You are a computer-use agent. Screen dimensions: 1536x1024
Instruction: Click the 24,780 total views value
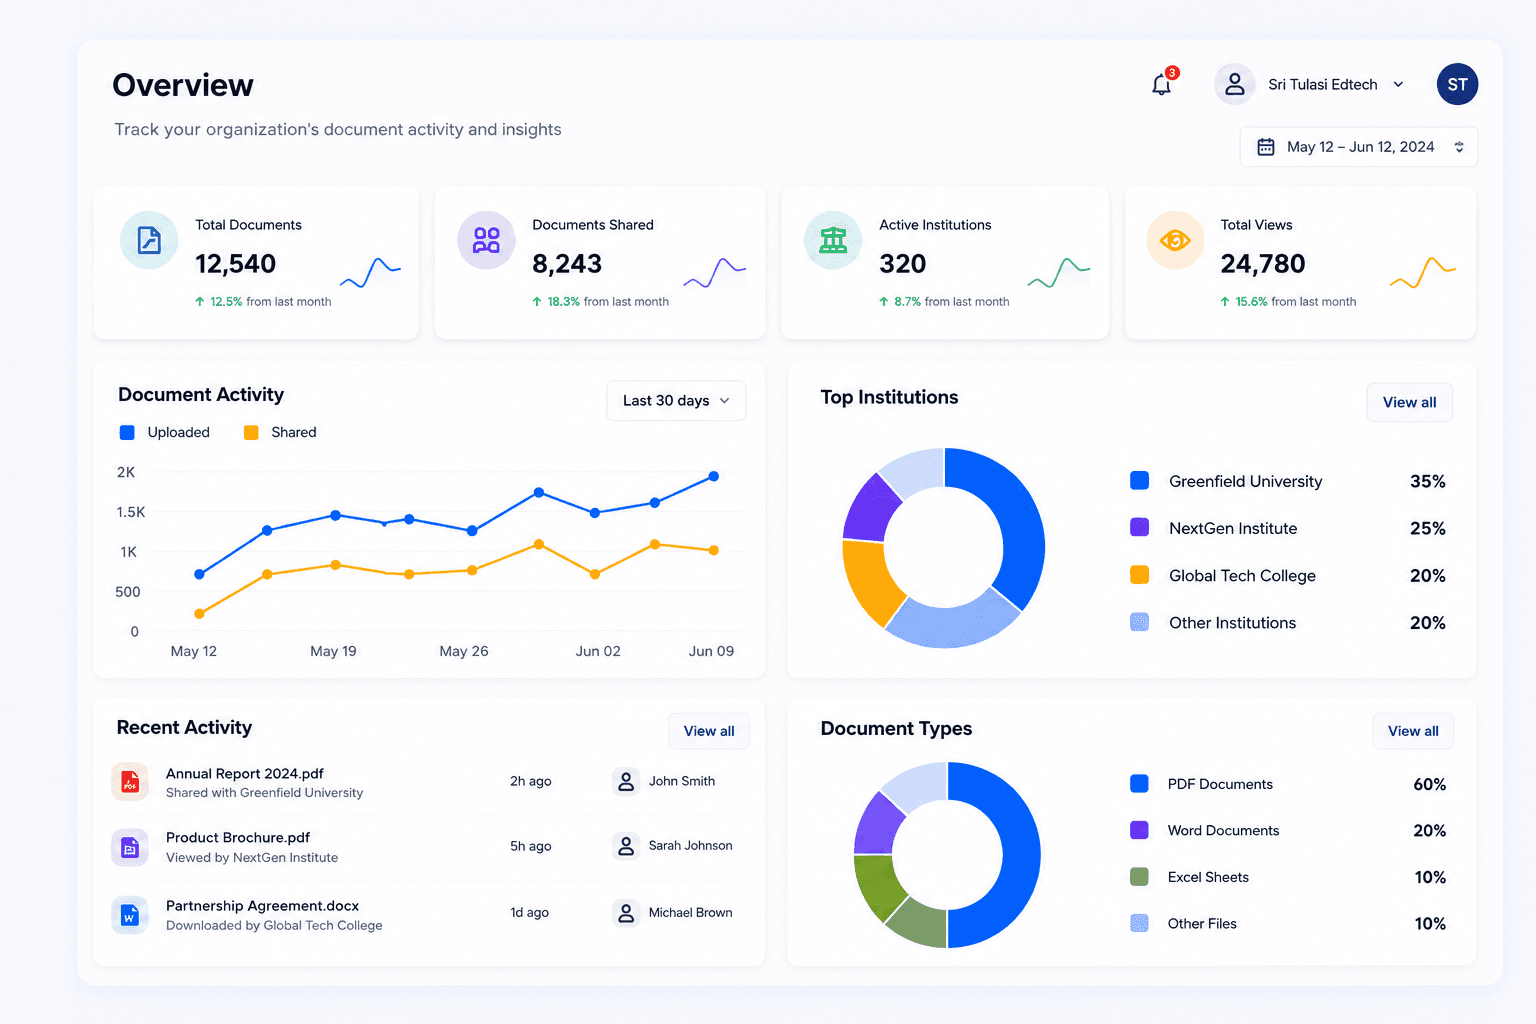tap(1262, 264)
